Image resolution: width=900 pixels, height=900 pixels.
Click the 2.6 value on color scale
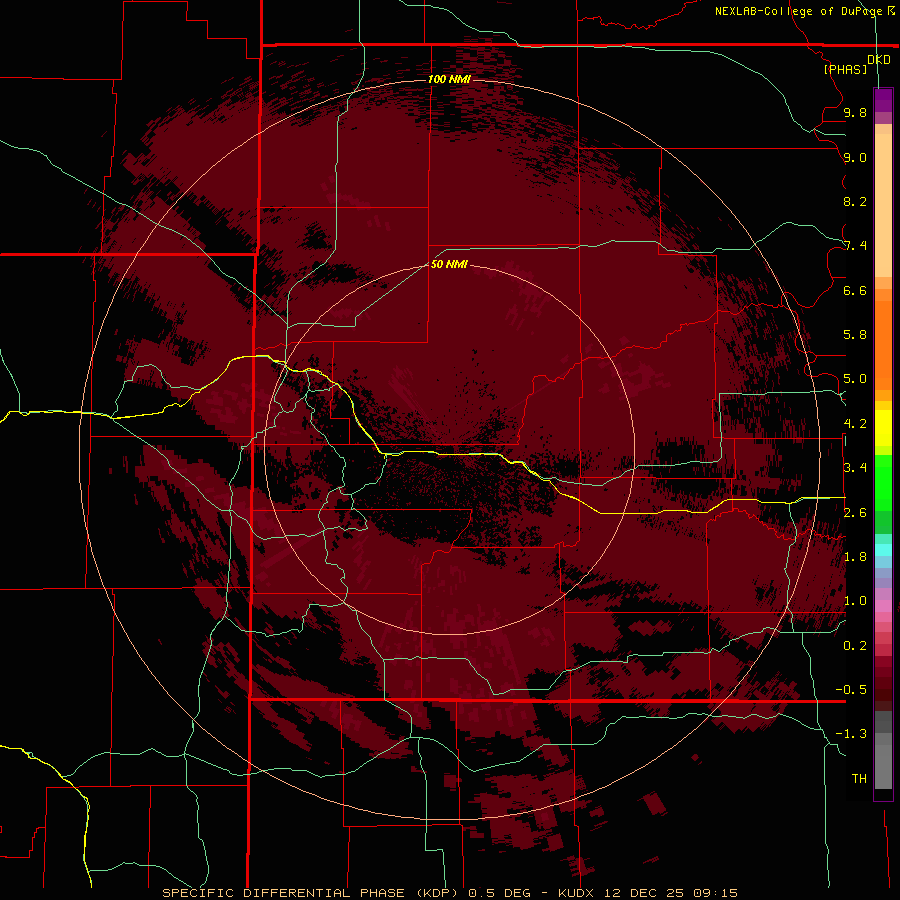855,513
